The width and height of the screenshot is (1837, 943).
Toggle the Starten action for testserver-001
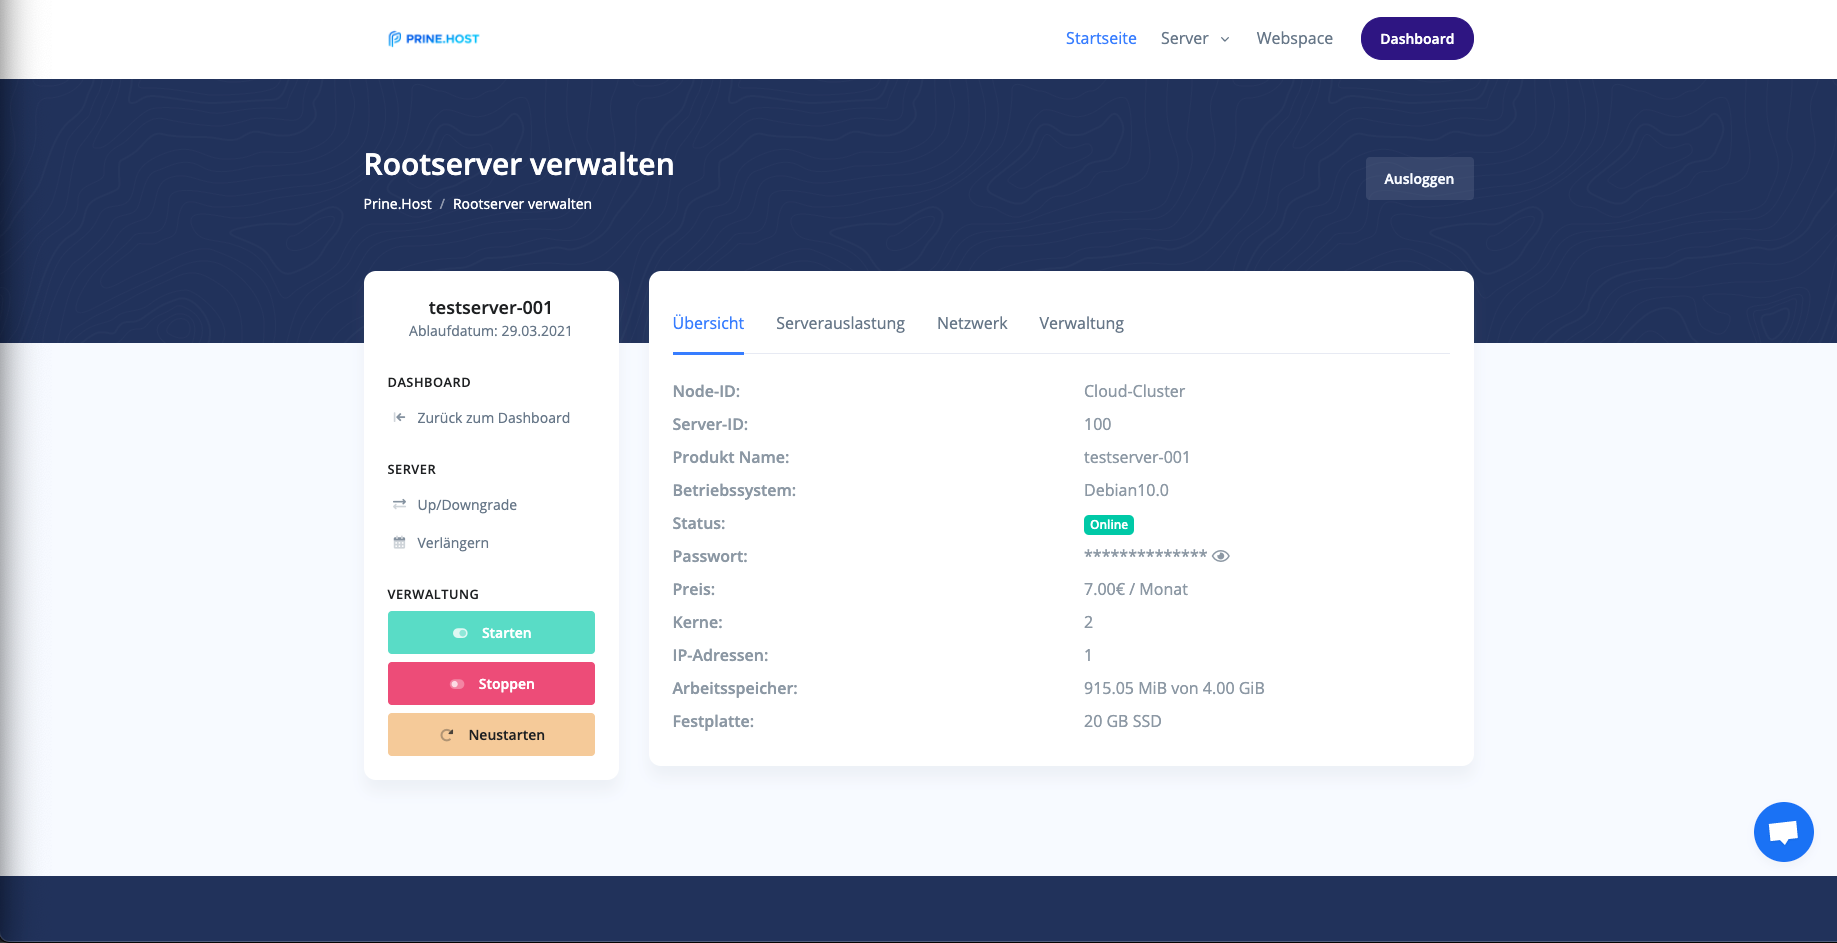491,632
